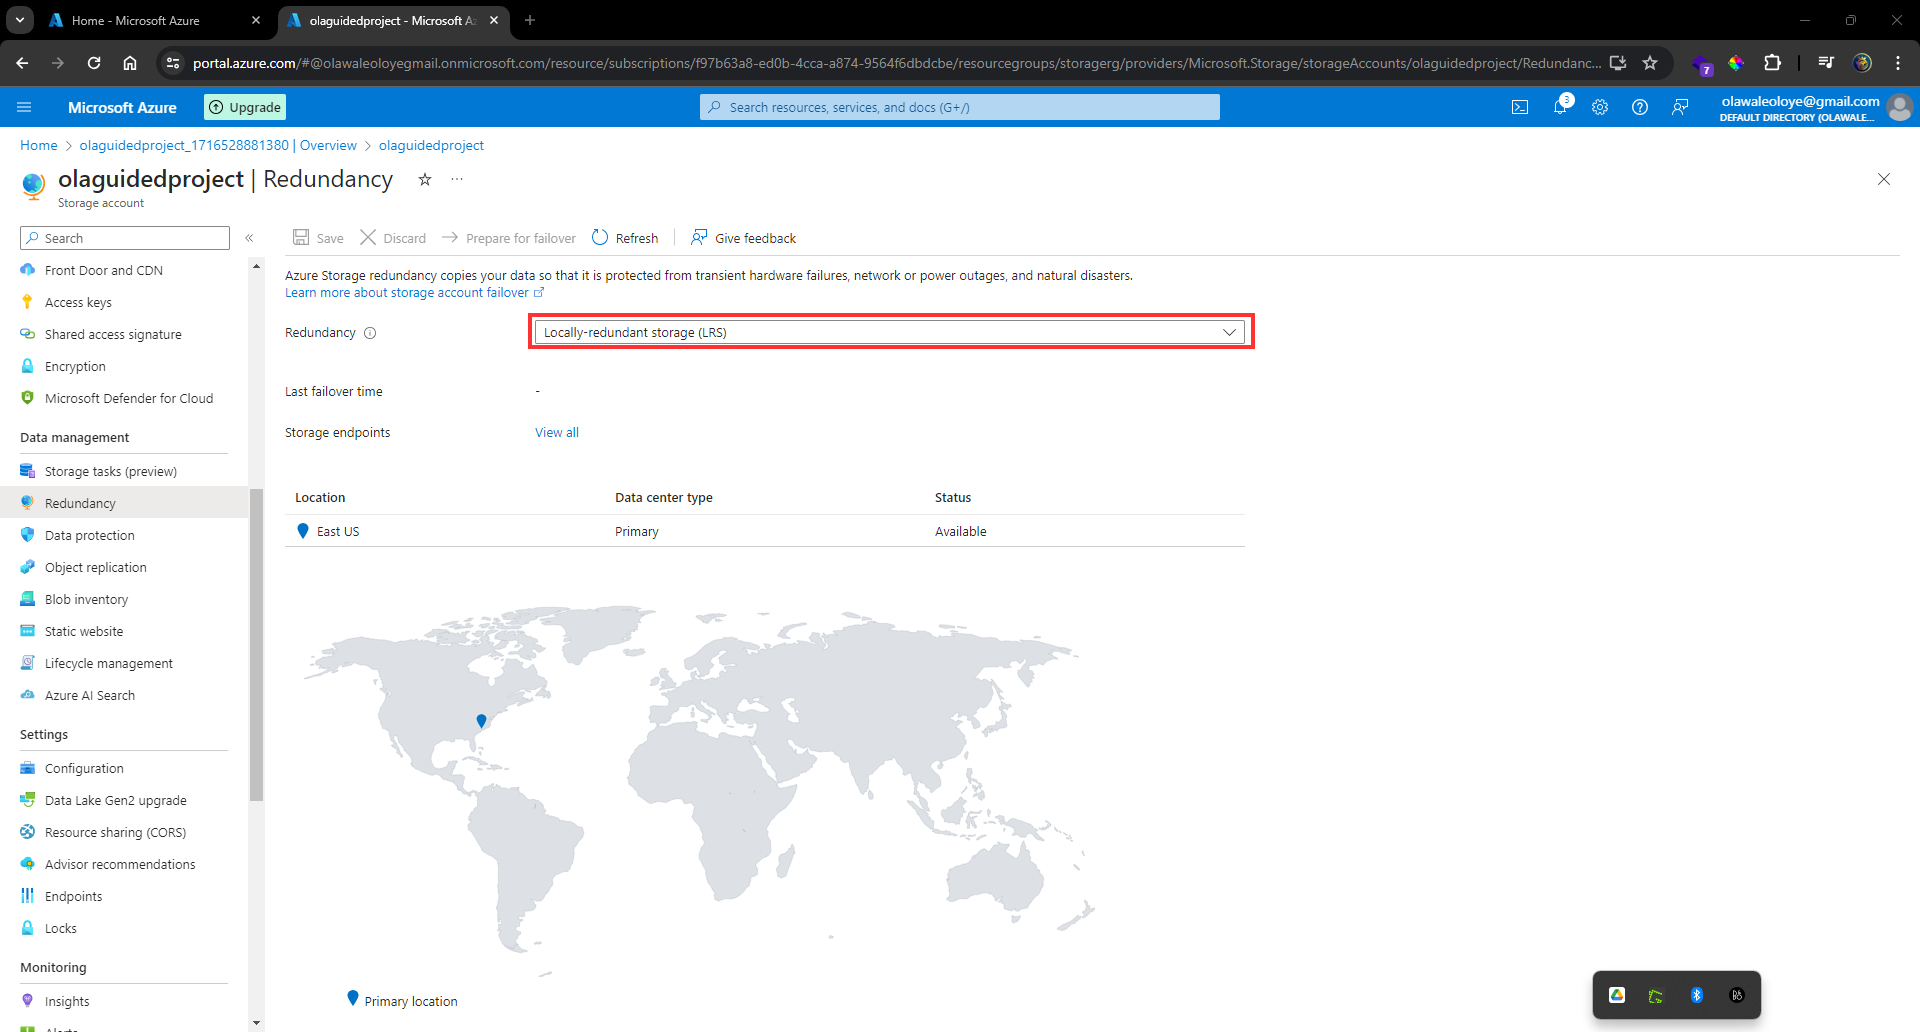Open Chrome media controls icon
Viewport: 1920px width, 1032px height.
point(1826,63)
